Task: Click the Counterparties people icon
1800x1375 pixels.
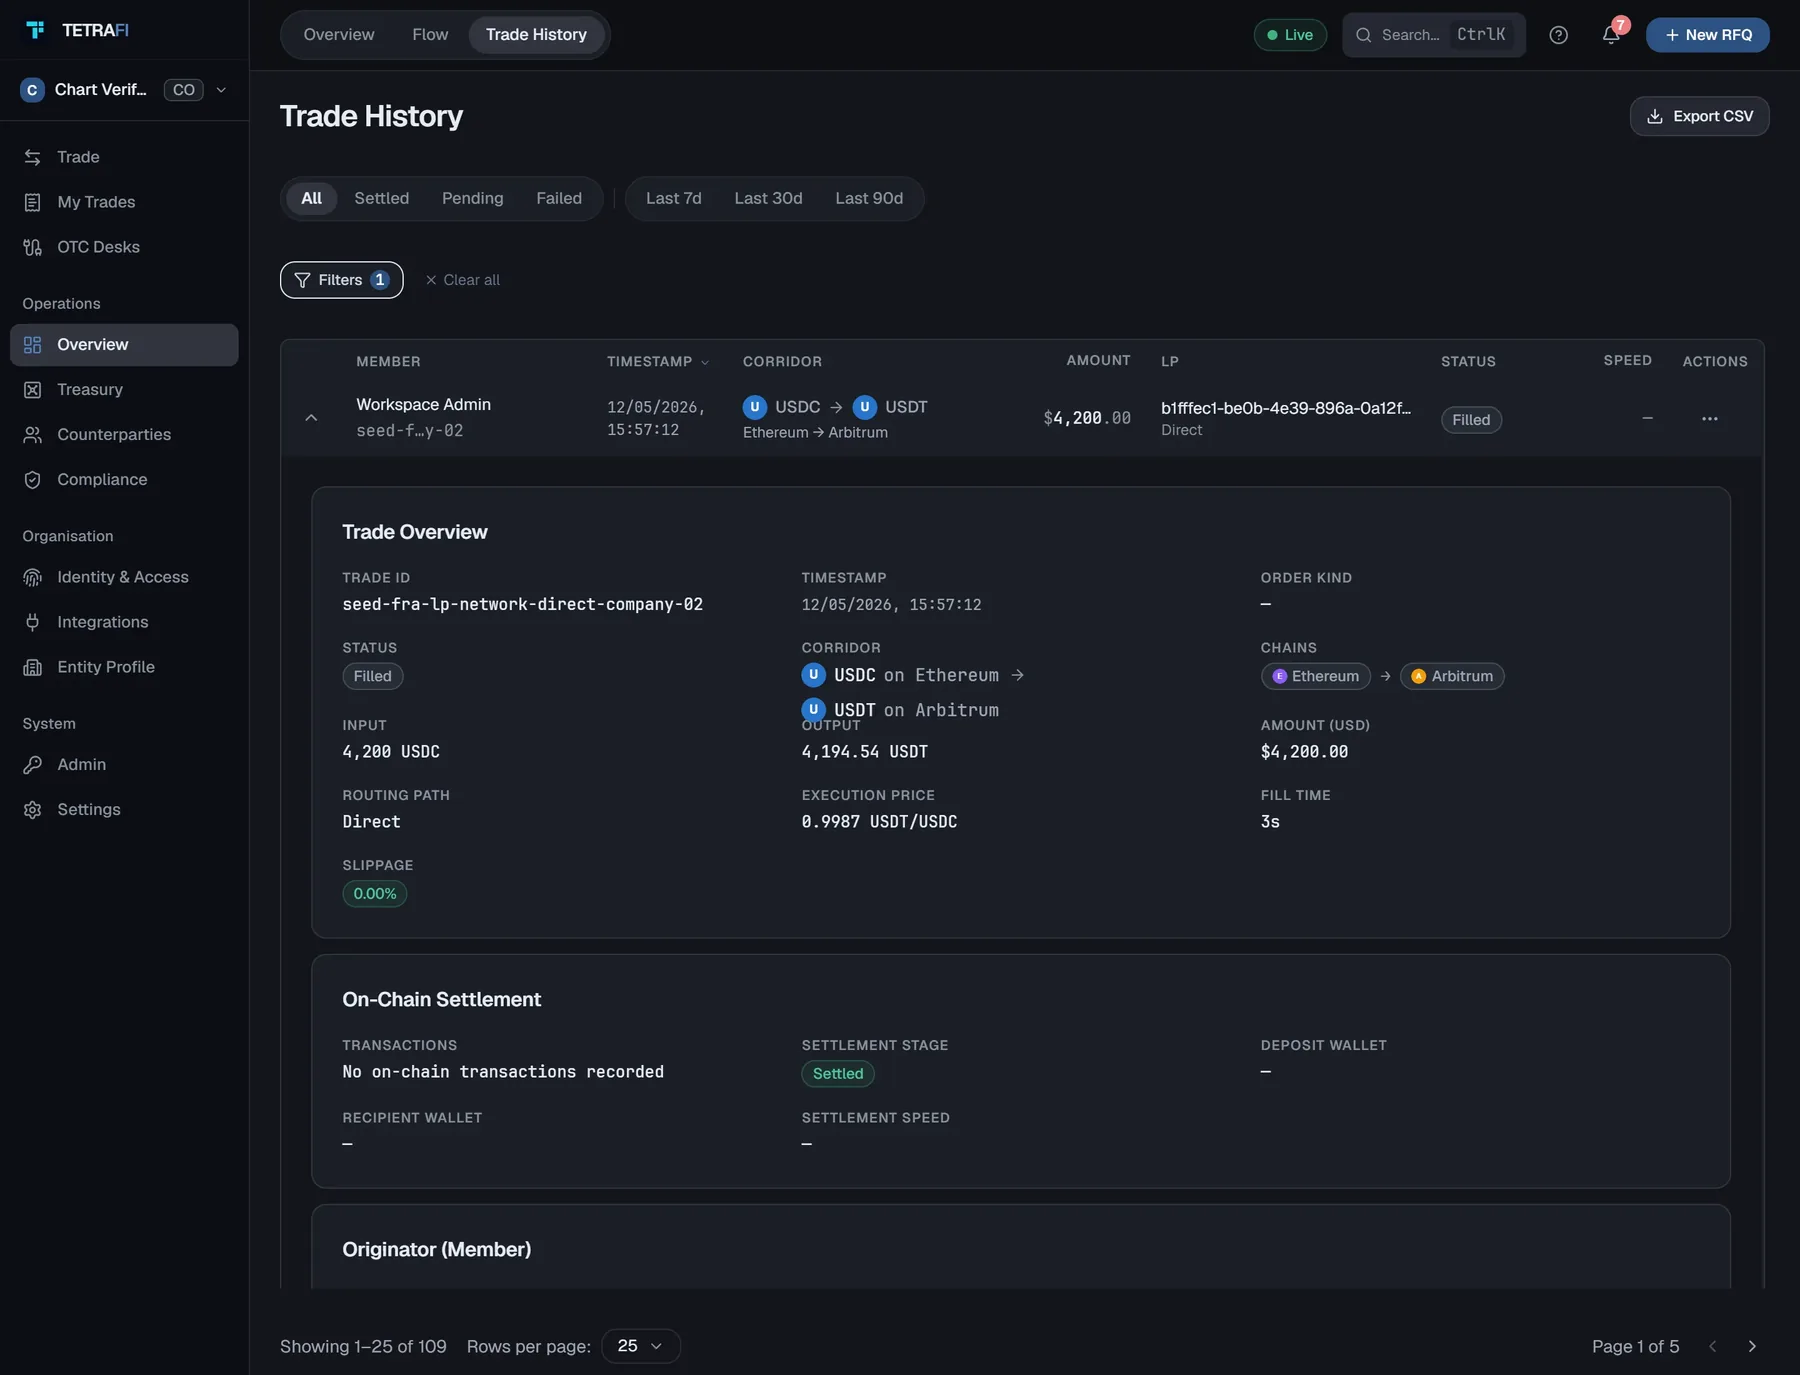Action: point(33,435)
